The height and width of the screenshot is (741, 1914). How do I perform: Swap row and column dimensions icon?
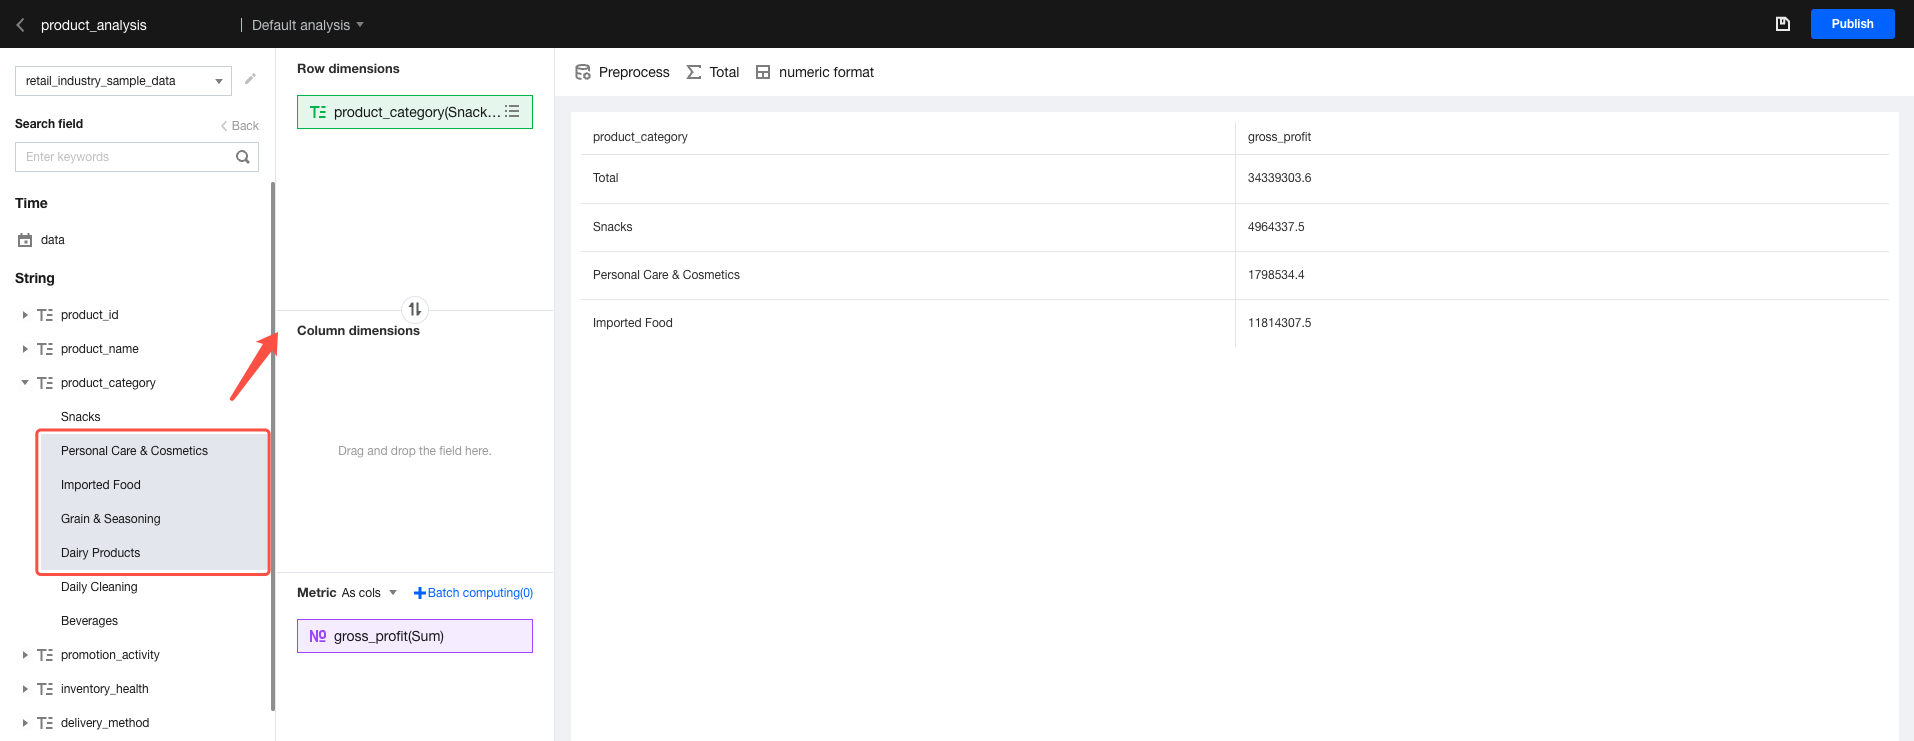pos(414,309)
